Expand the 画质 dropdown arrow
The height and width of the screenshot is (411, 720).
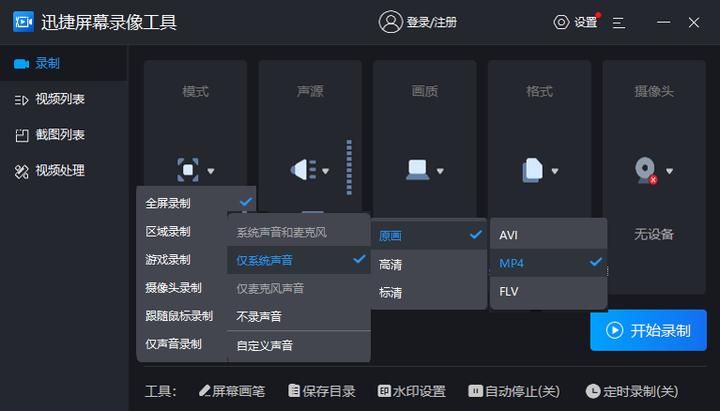tap(440, 171)
